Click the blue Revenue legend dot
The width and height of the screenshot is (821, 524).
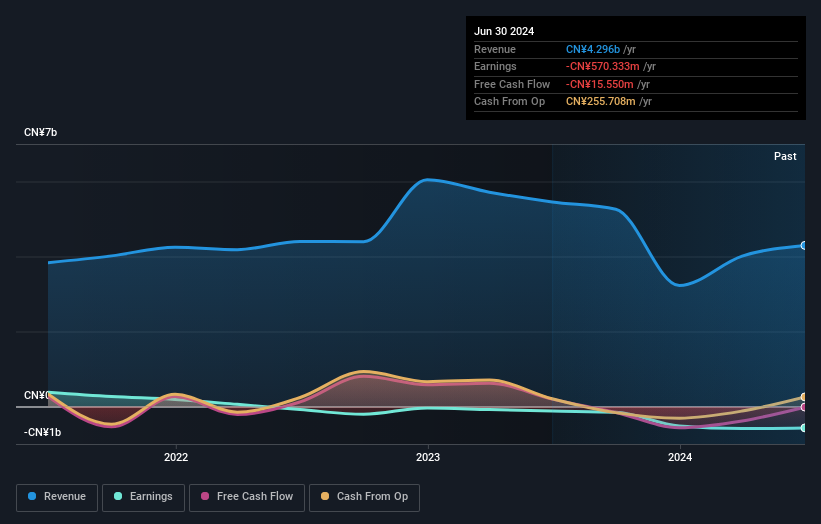[32, 496]
